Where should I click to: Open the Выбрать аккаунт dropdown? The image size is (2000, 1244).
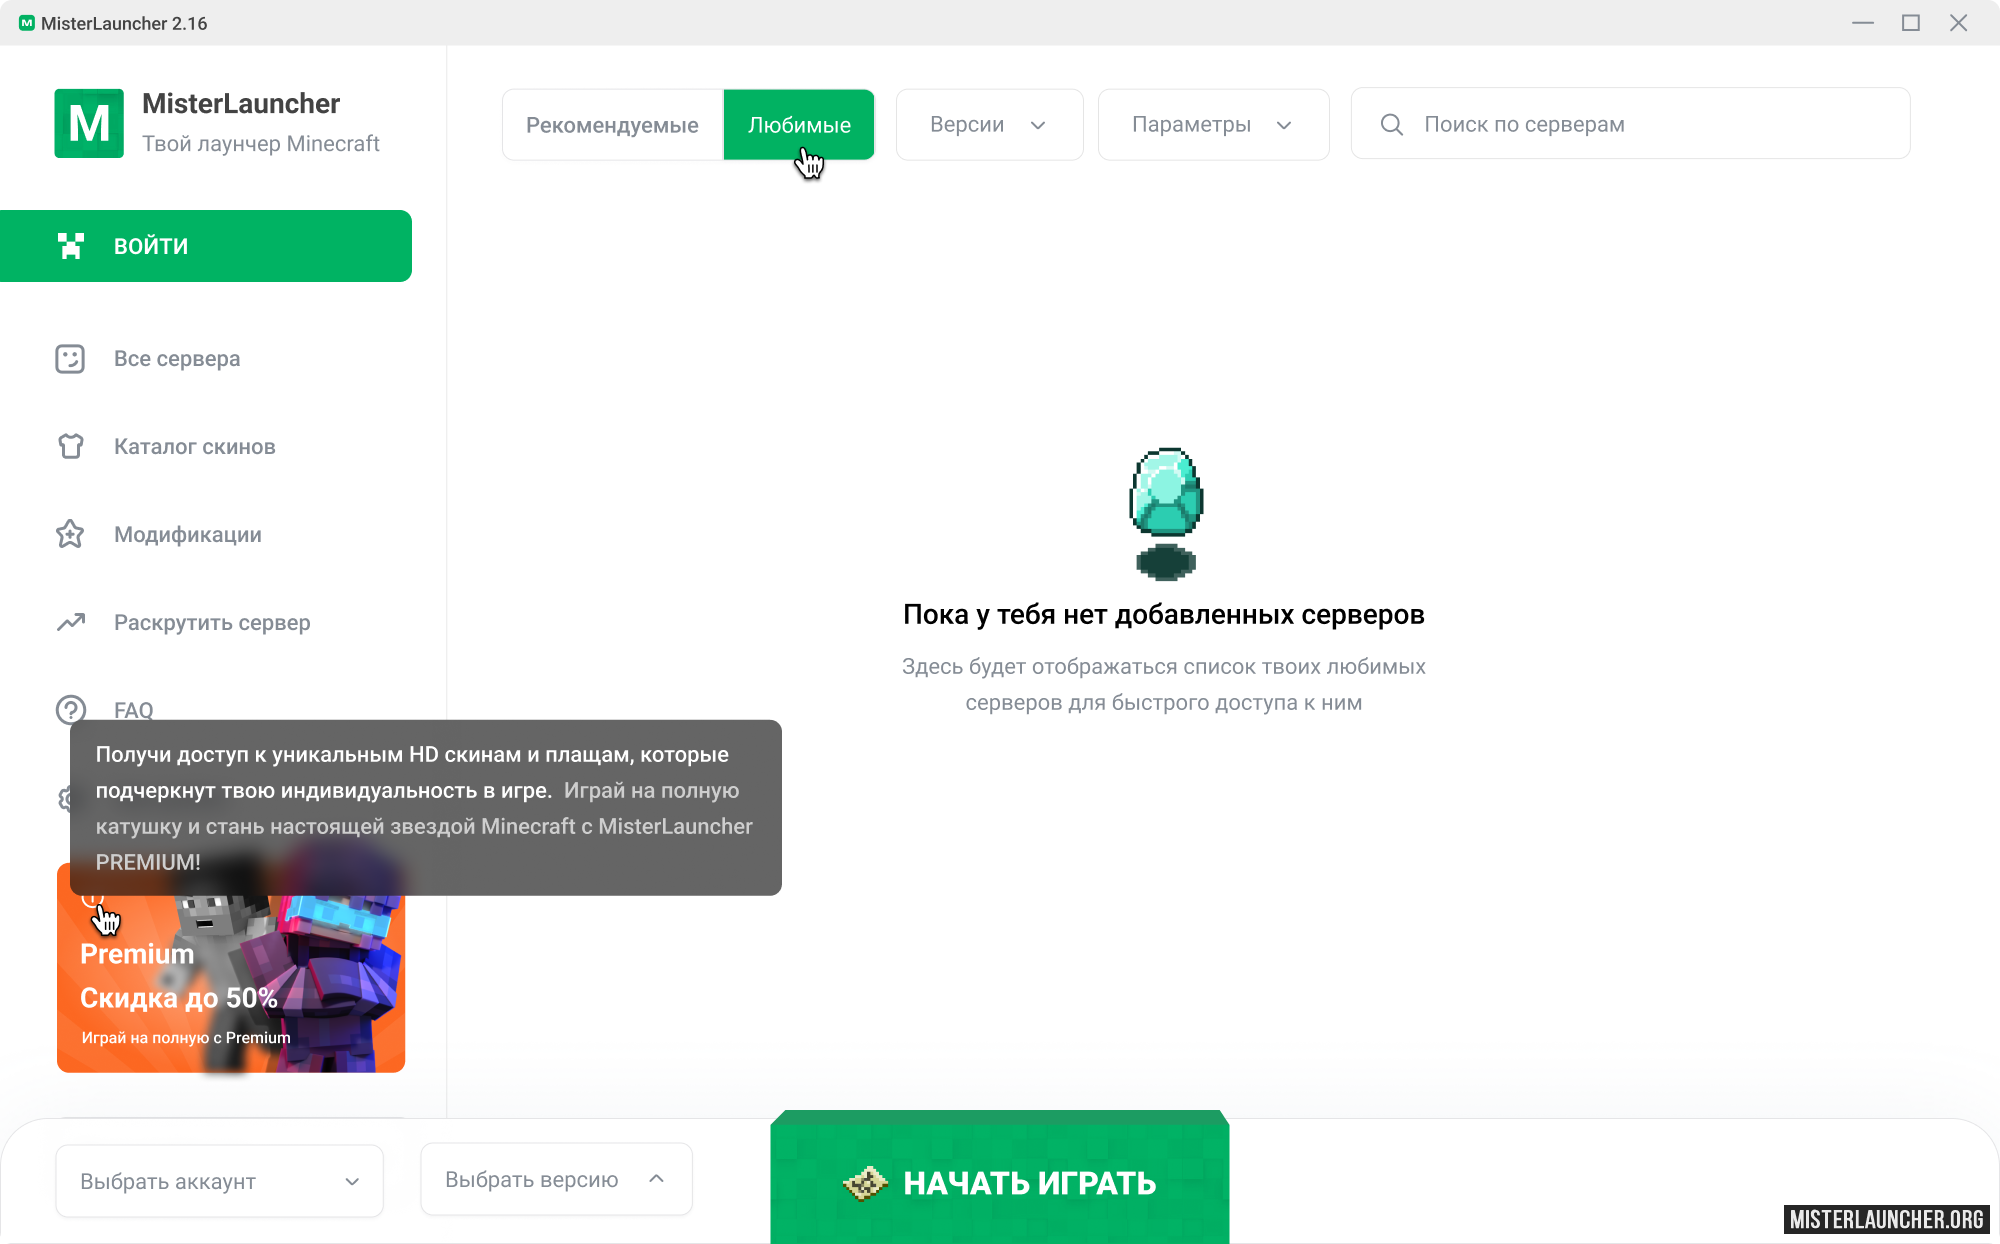tap(219, 1181)
